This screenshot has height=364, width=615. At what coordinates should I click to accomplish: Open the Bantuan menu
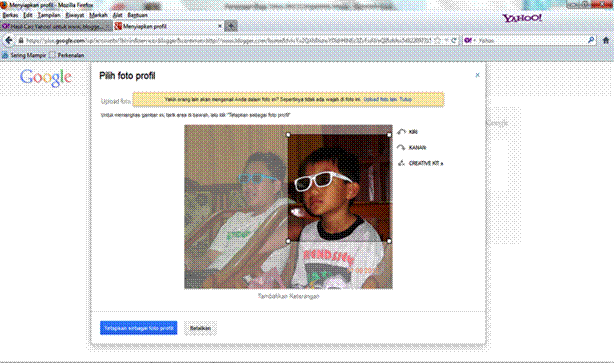137,15
